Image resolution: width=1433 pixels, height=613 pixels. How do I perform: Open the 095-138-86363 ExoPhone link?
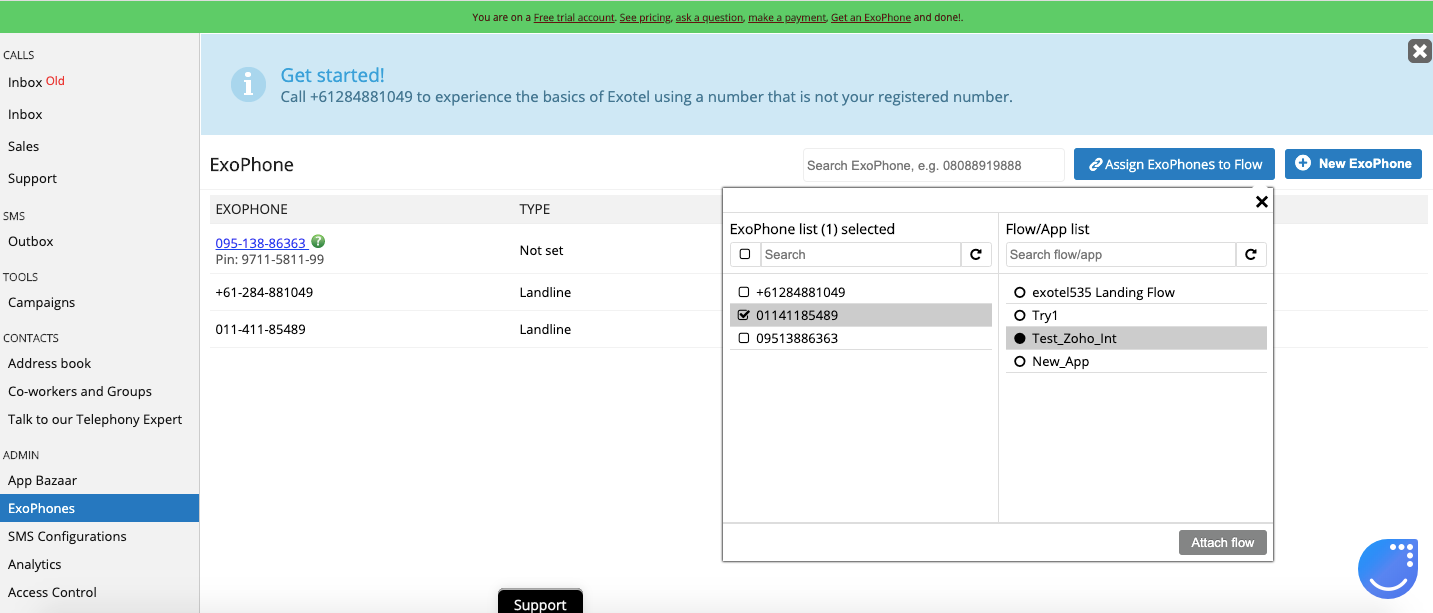[261, 243]
